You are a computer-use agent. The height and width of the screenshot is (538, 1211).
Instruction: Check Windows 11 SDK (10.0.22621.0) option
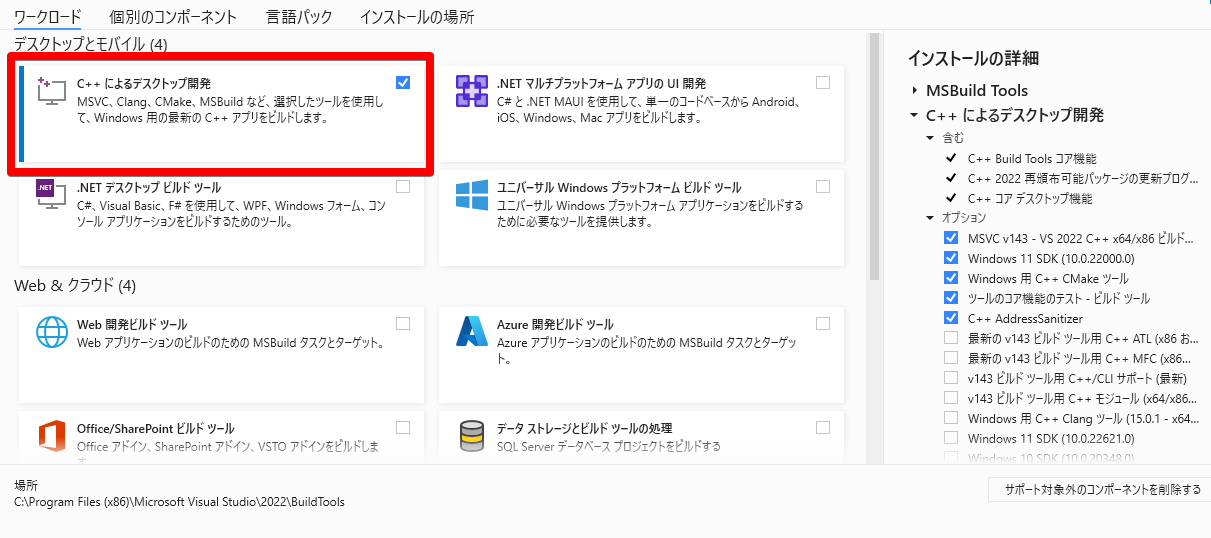point(951,438)
